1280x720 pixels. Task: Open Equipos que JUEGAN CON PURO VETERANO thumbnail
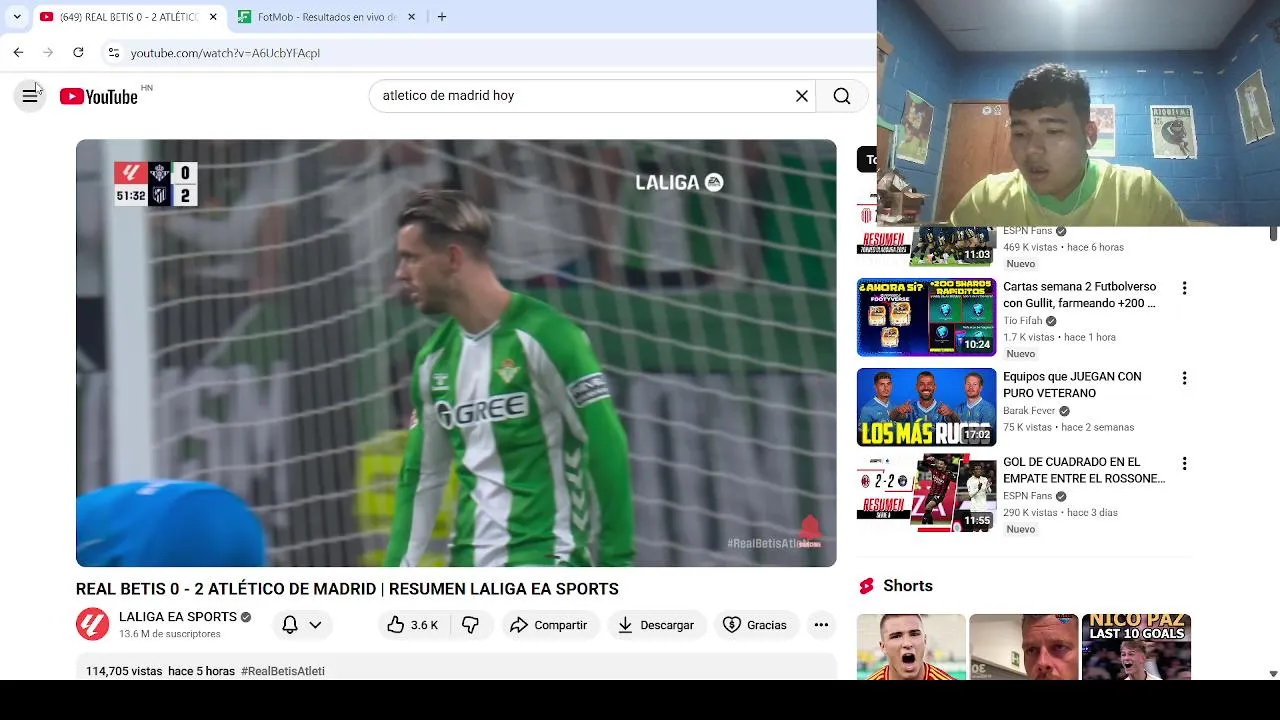(x=927, y=407)
